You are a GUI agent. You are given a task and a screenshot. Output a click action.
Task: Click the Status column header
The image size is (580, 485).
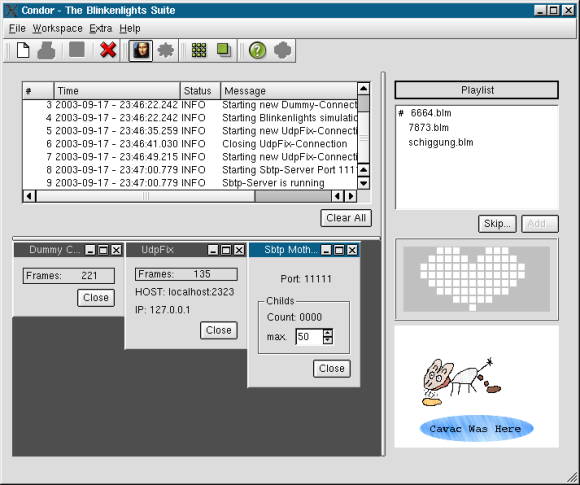200,91
